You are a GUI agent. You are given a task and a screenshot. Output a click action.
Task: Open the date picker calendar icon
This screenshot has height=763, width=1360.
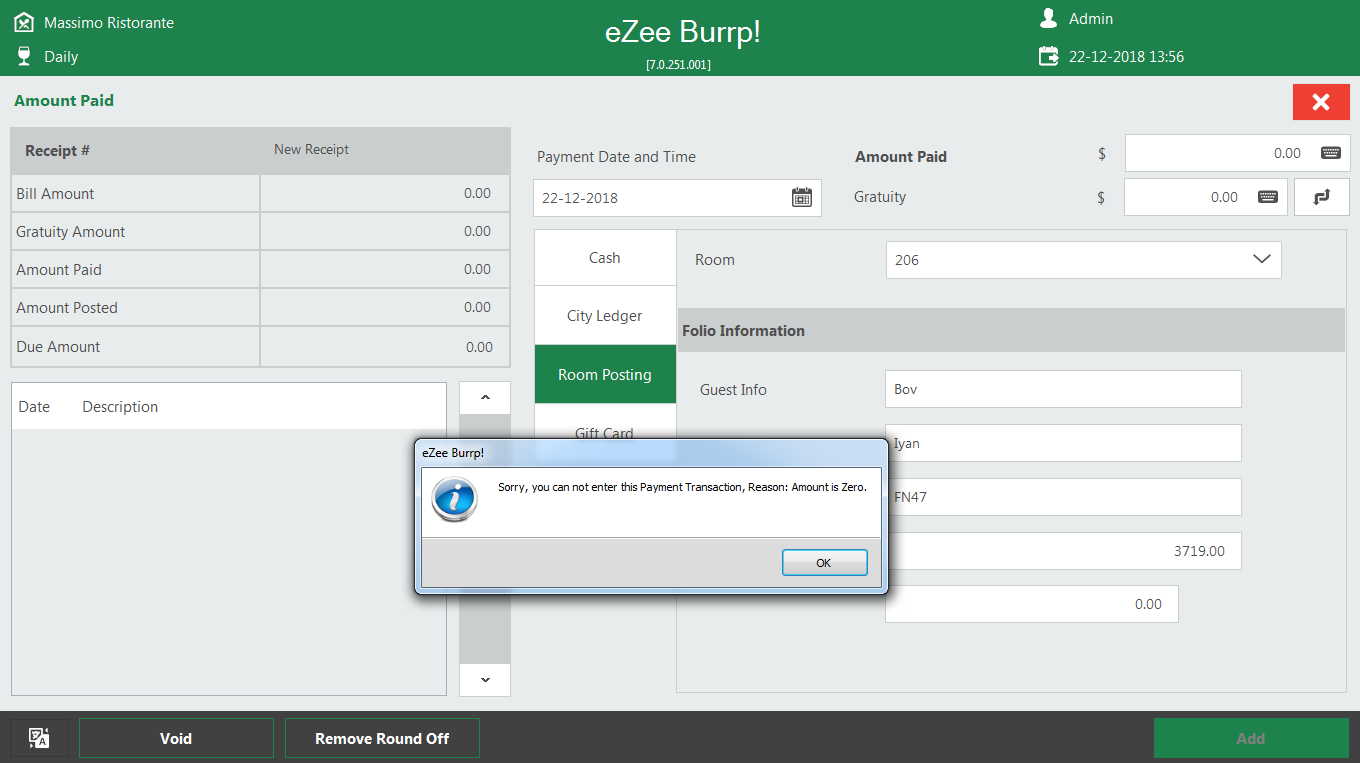click(x=802, y=198)
